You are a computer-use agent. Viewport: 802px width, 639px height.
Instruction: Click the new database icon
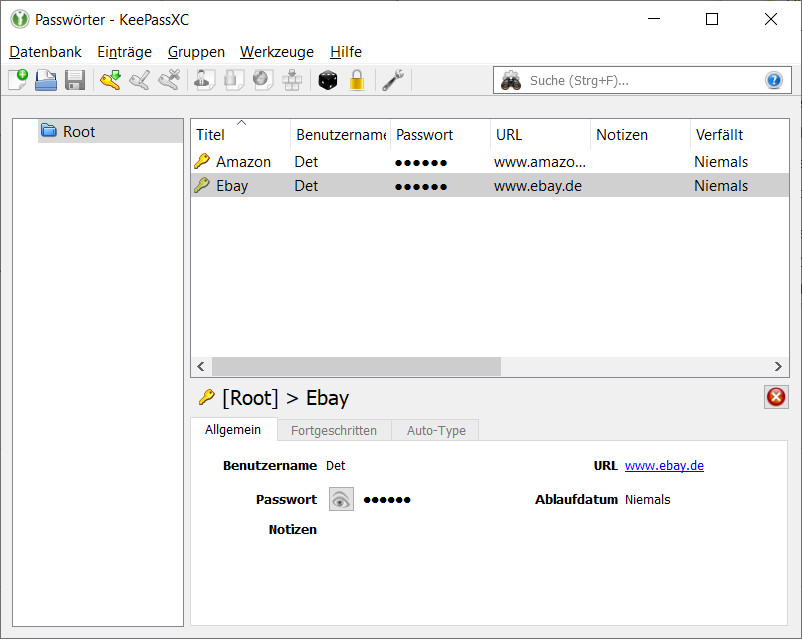coord(18,81)
